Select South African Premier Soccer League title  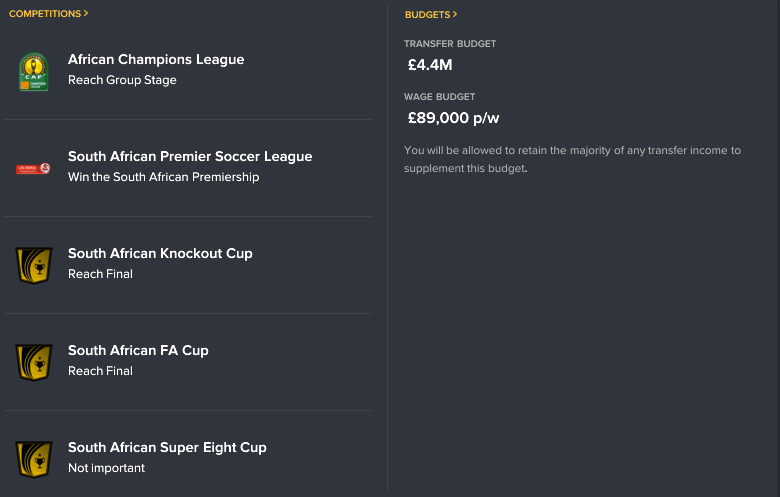pyautogui.click(x=190, y=156)
